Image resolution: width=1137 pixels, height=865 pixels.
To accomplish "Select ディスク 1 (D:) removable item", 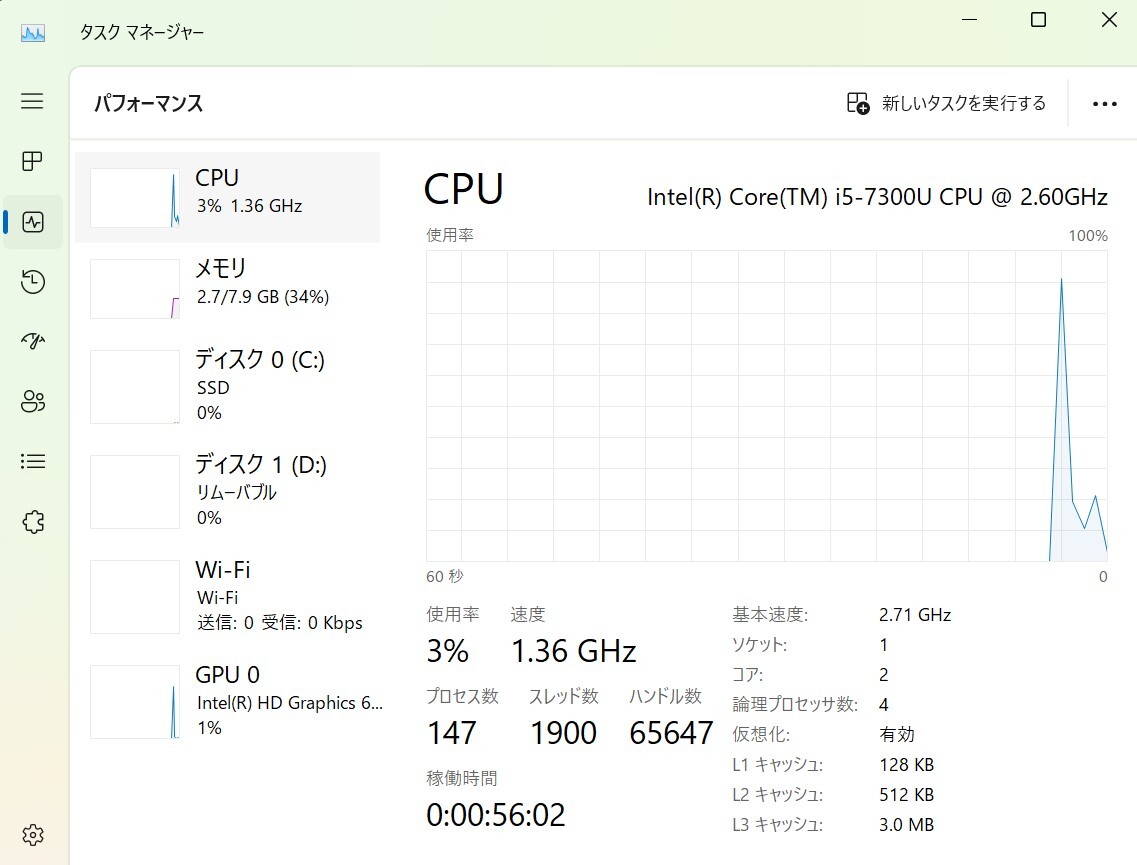I will click(228, 490).
